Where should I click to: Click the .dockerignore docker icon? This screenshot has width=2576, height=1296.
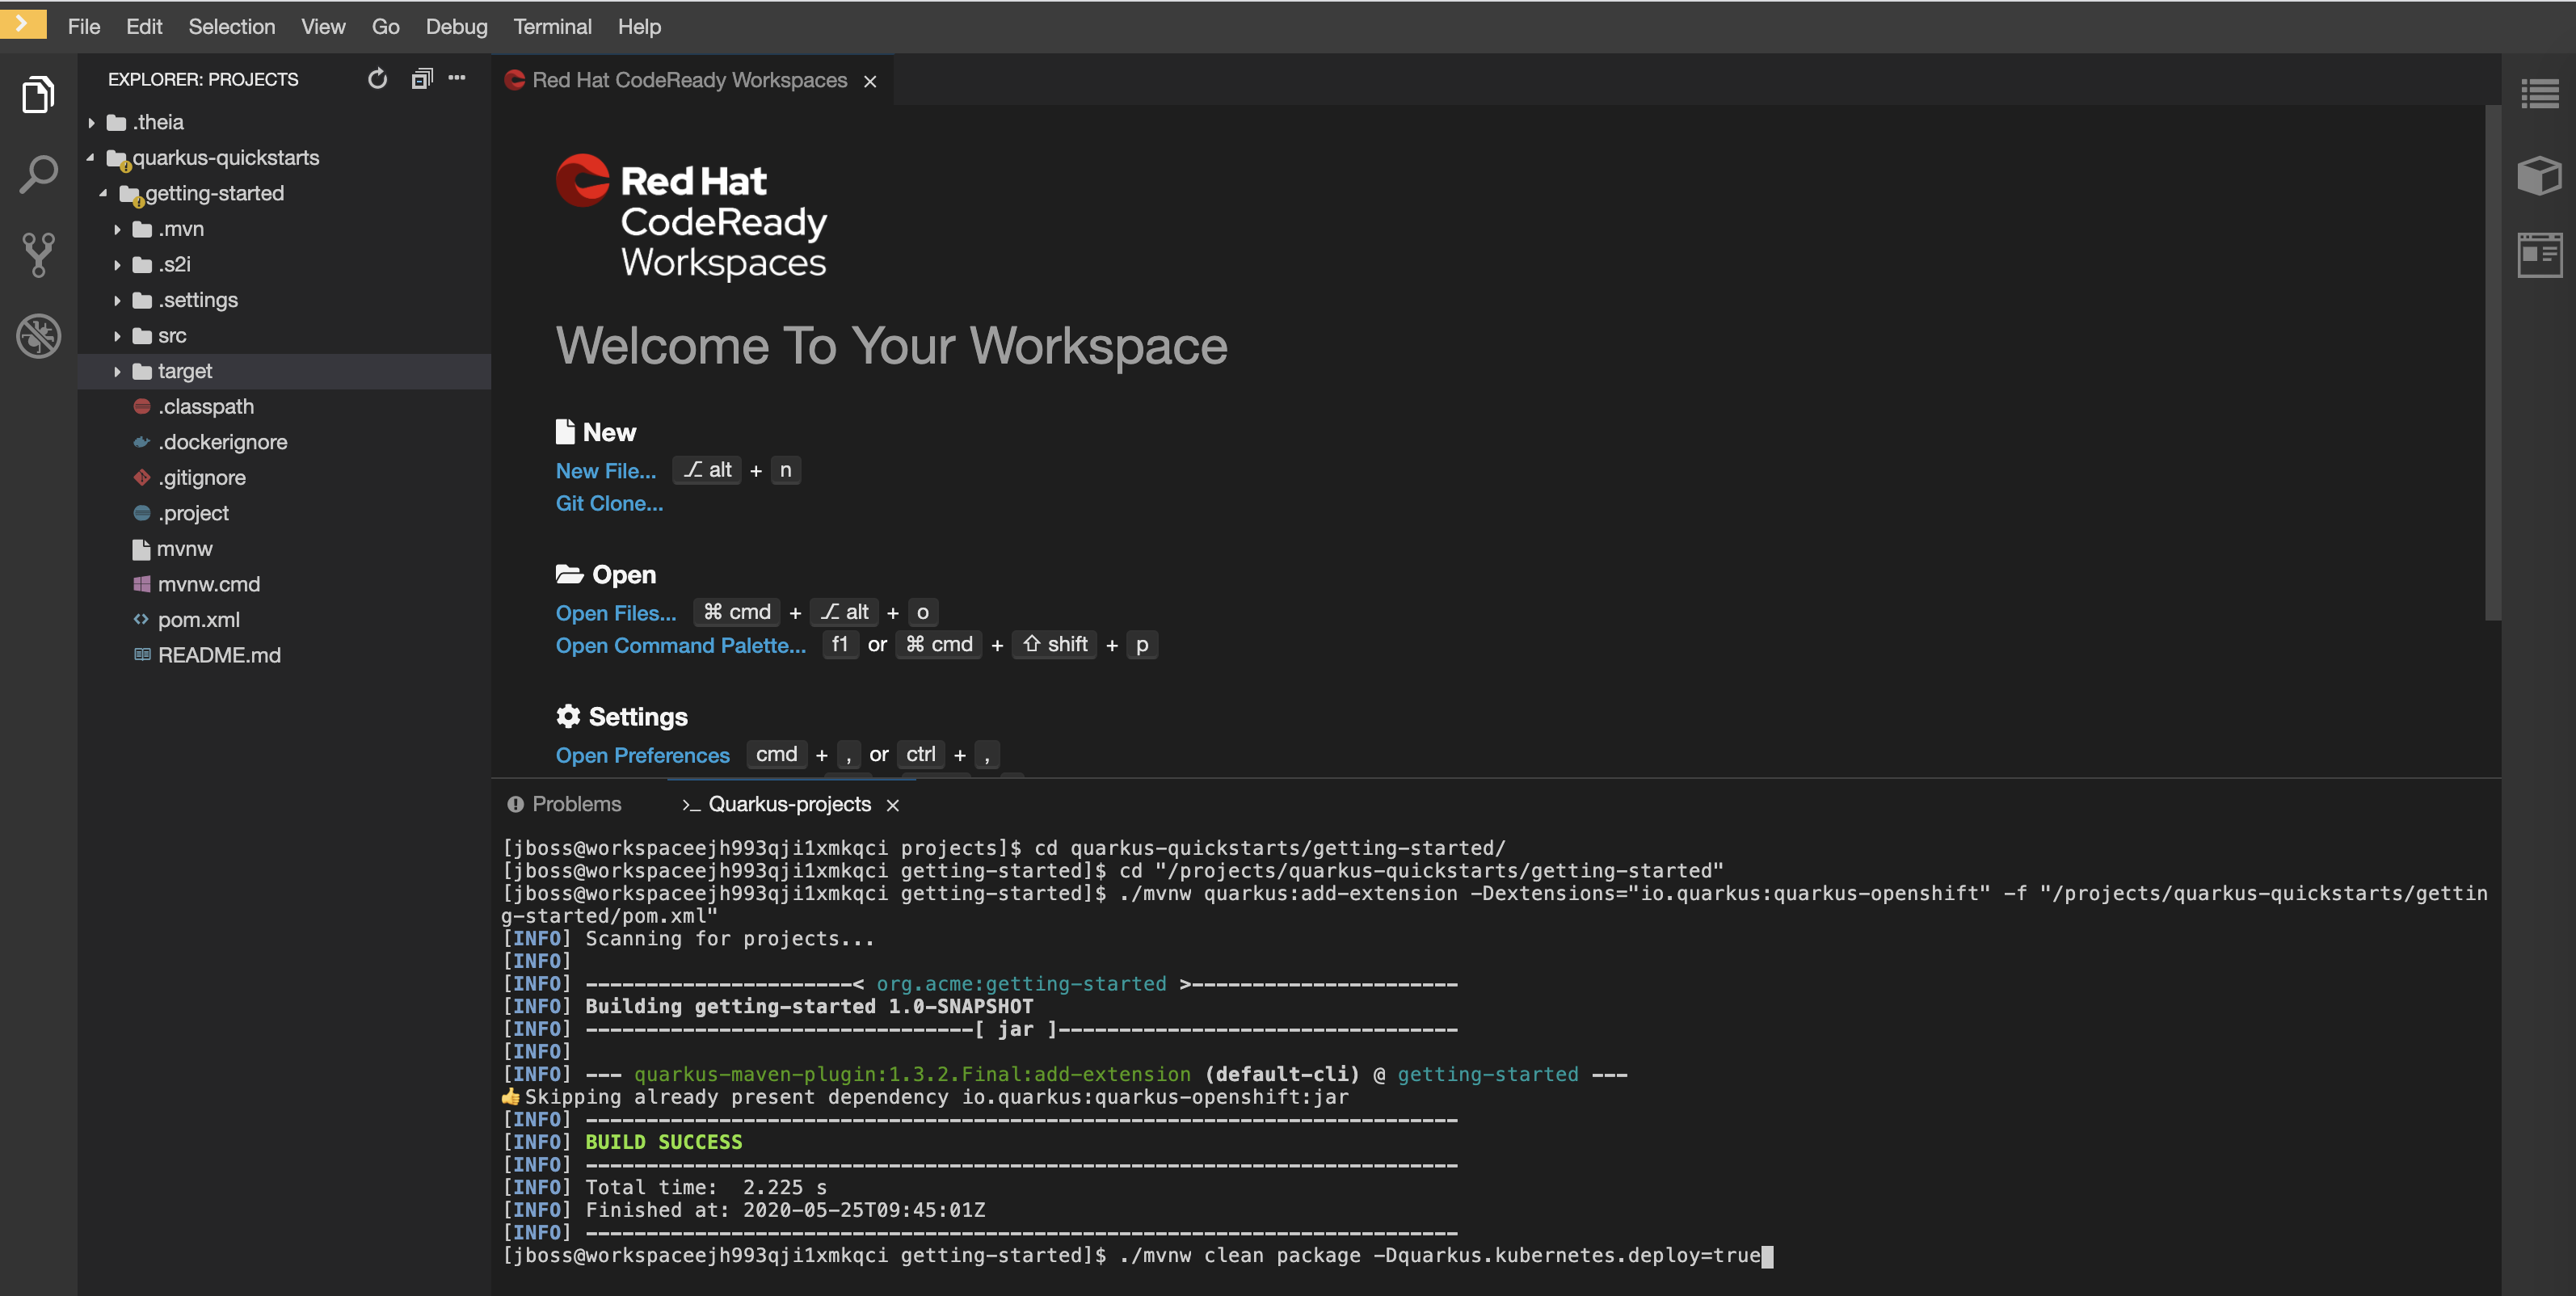click(x=142, y=442)
